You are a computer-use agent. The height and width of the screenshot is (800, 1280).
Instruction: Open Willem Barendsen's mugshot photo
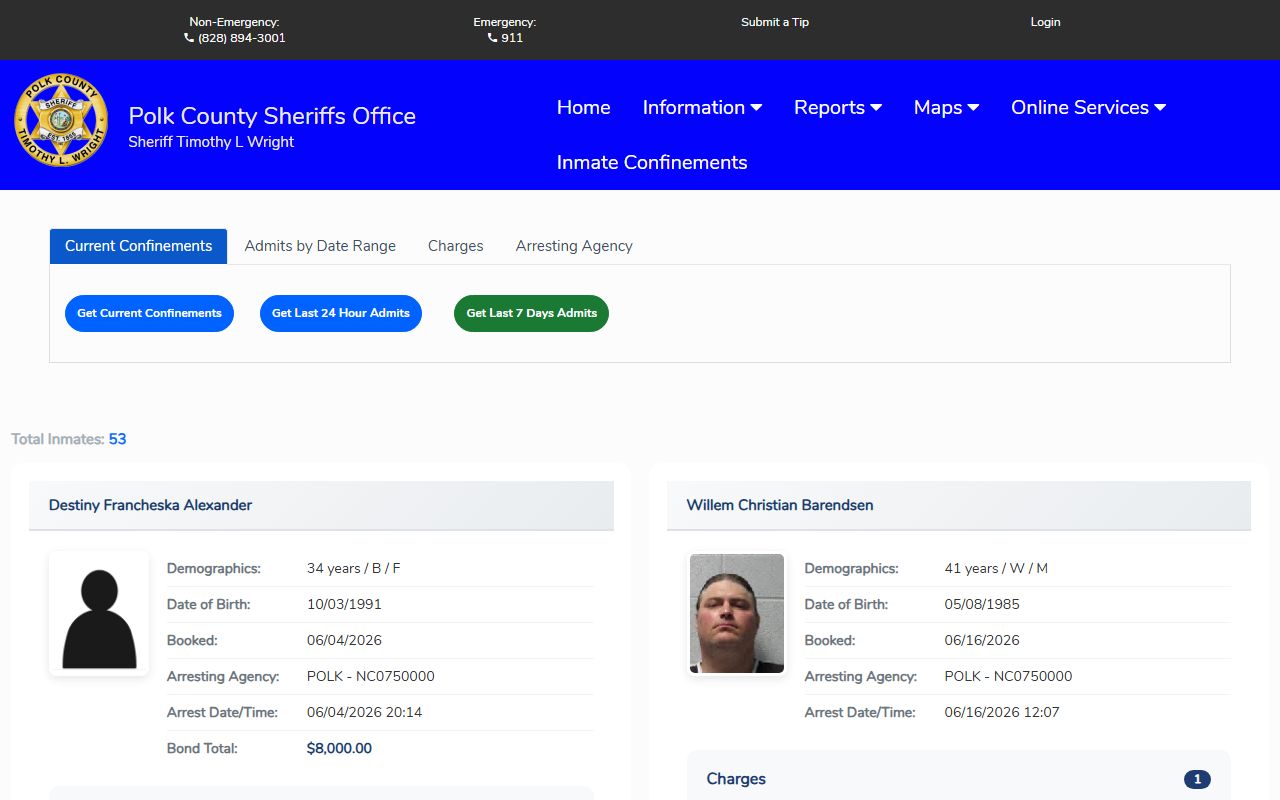[737, 613]
